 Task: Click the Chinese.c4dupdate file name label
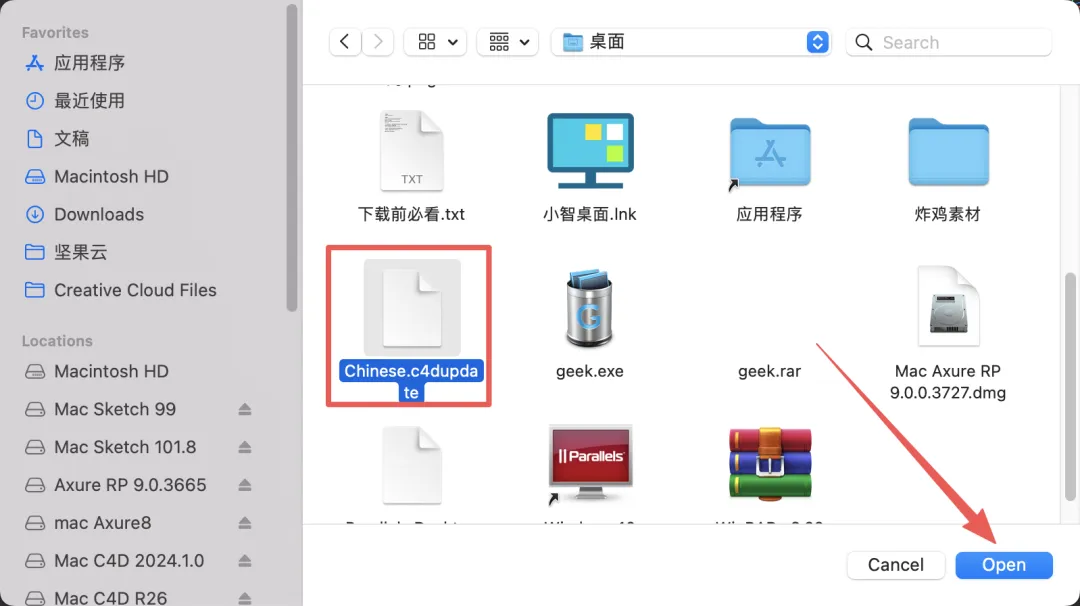pos(411,382)
